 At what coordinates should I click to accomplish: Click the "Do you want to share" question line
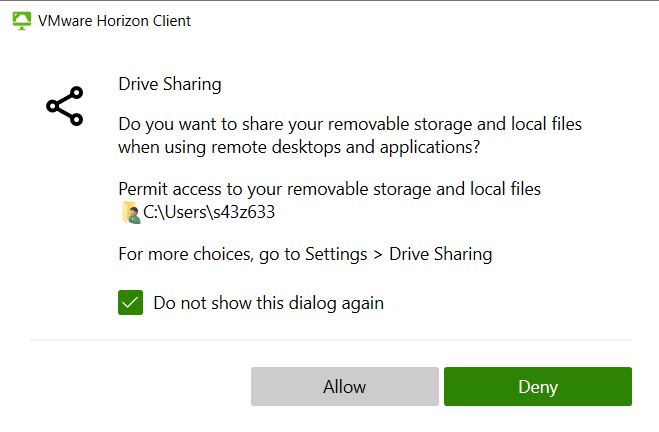point(350,125)
